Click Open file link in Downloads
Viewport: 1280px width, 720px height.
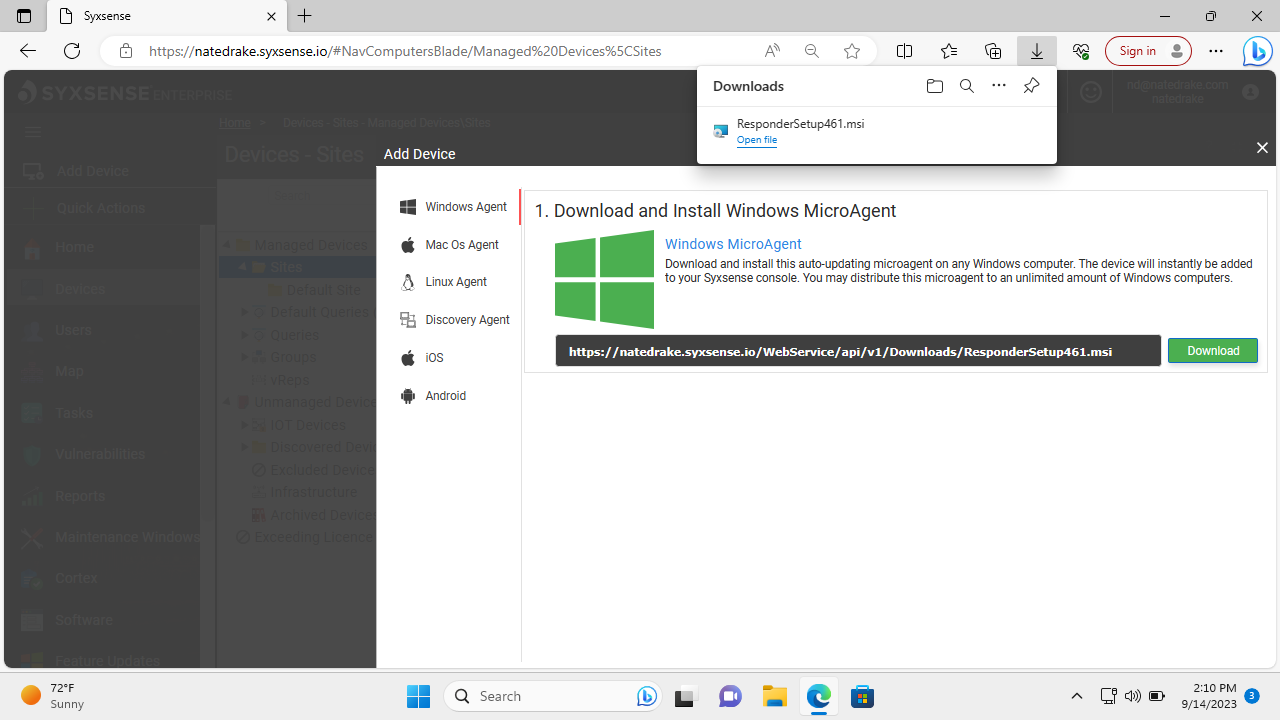coord(757,140)
